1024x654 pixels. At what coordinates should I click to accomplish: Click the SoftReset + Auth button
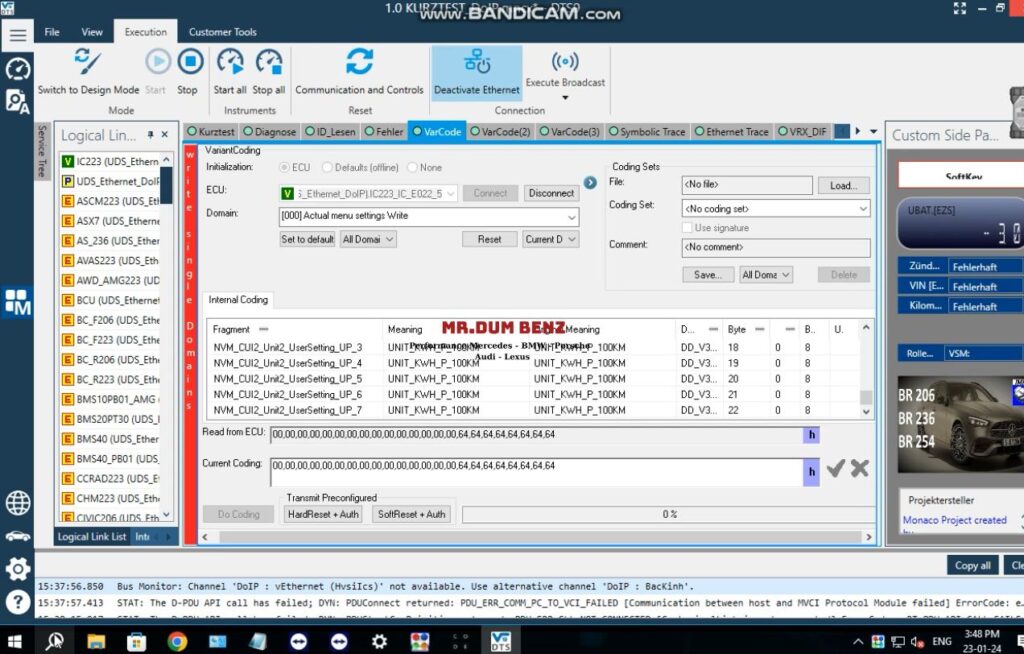click(411, 513)
